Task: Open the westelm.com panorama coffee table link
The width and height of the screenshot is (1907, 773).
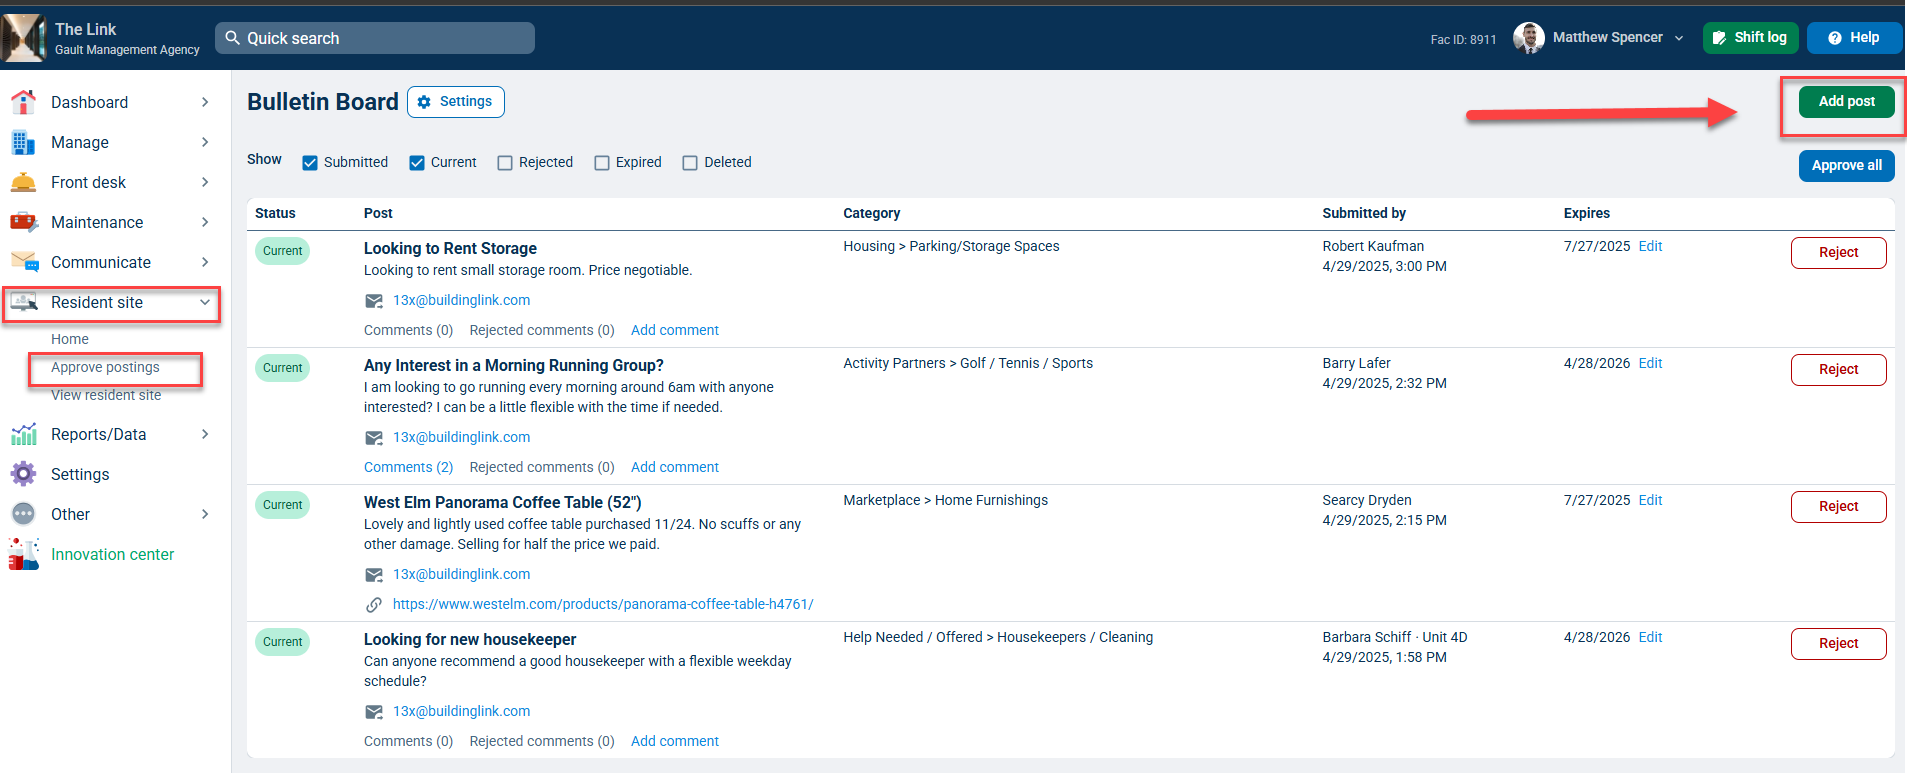Action: (x=603, y=604)
